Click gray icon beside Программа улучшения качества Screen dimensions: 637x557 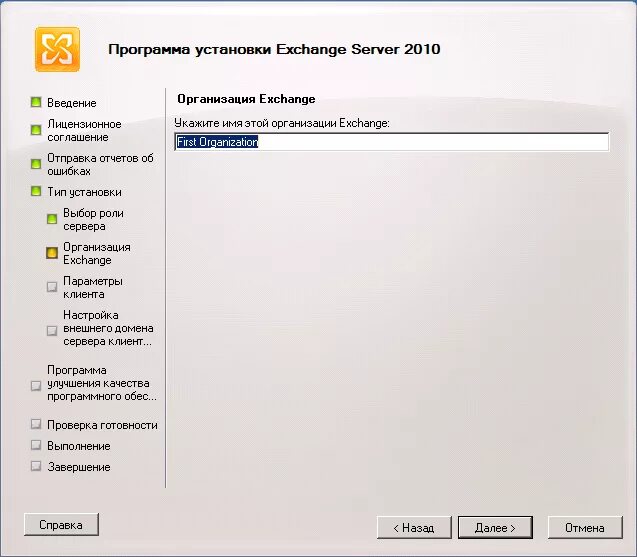pos(36,385)
